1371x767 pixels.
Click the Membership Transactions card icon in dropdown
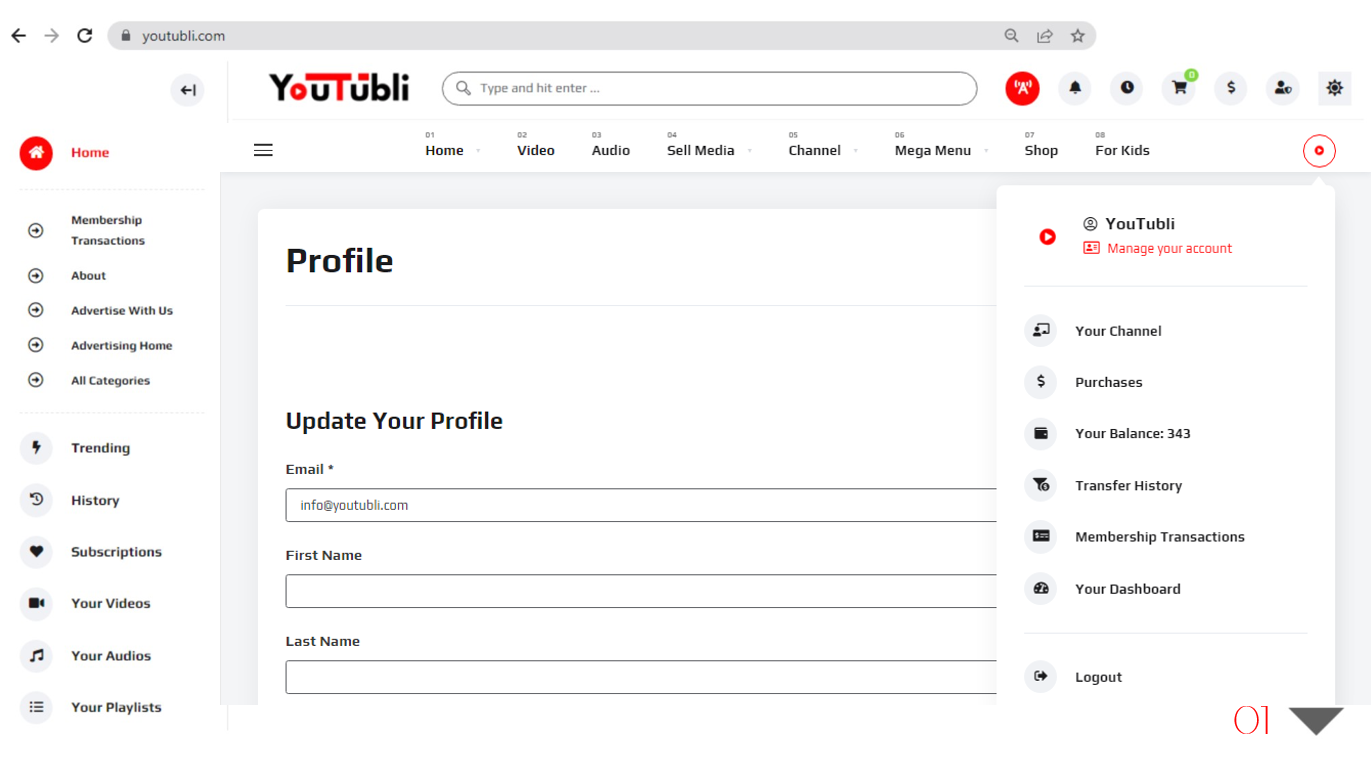tap(1041, 536)
